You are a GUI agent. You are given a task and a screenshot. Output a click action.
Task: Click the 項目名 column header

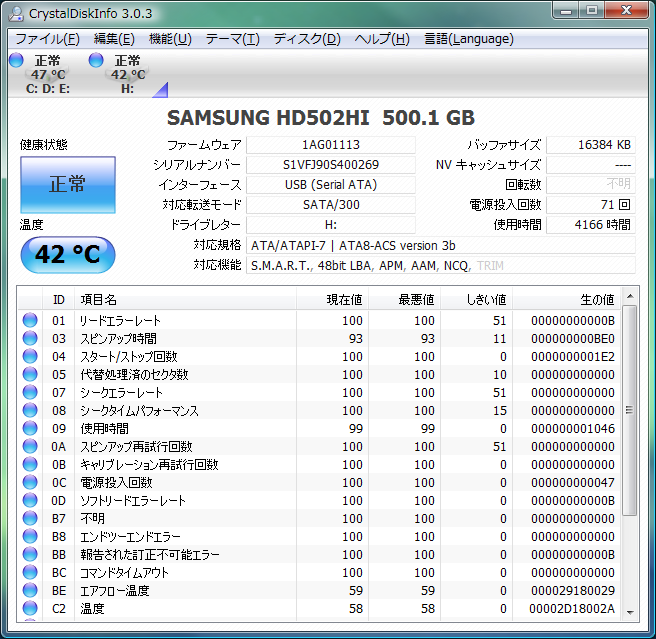click(185, 300)
